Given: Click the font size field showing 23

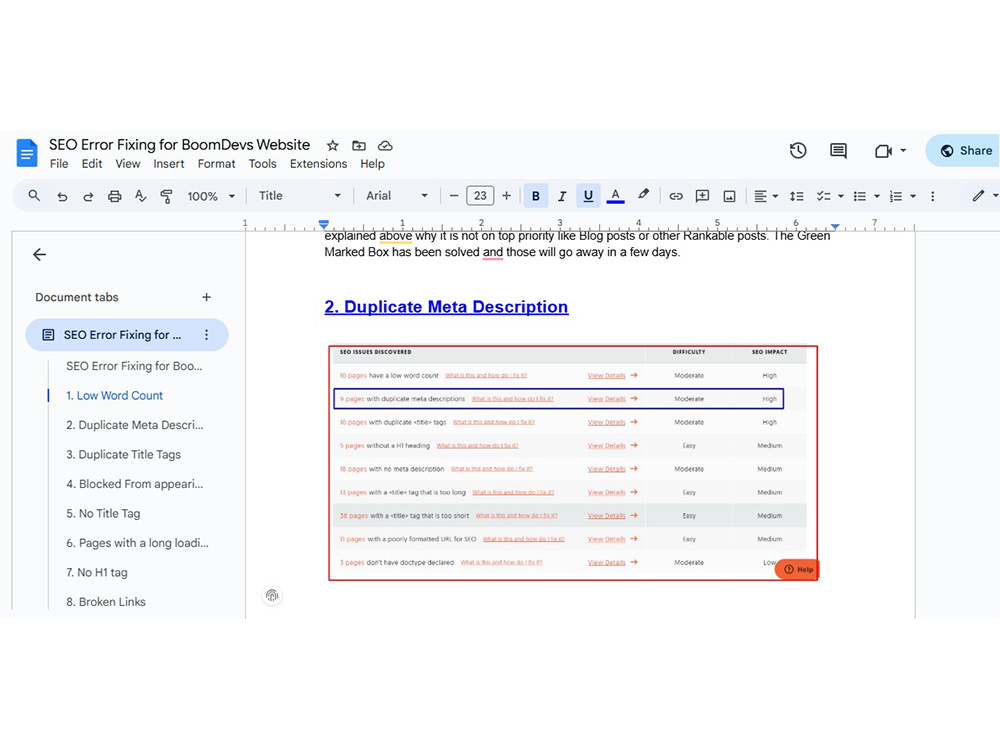Looking at the screenshot, I should pyautogui.click(x=480, y=196).
